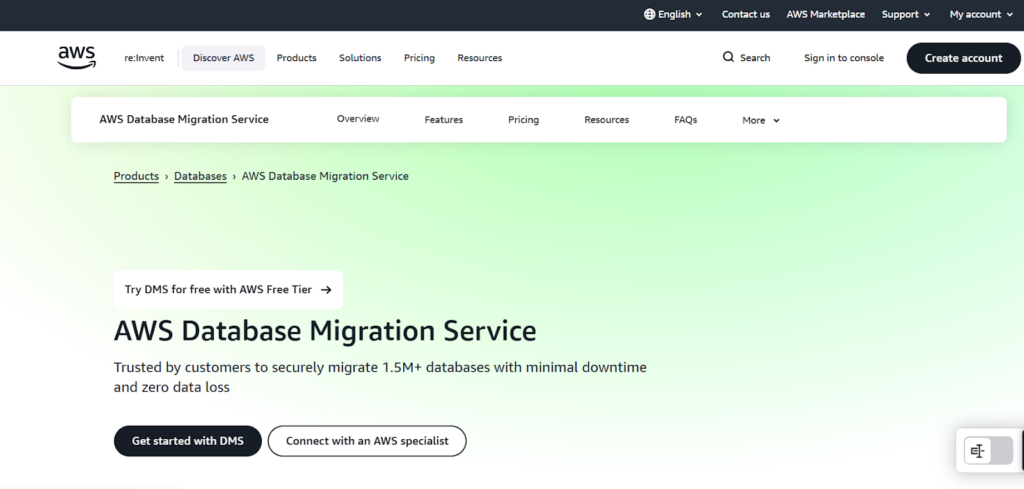Viewport: 1024px width, 489px height.
Task: Click Sign in to console
Action: (x=843, y=58)
